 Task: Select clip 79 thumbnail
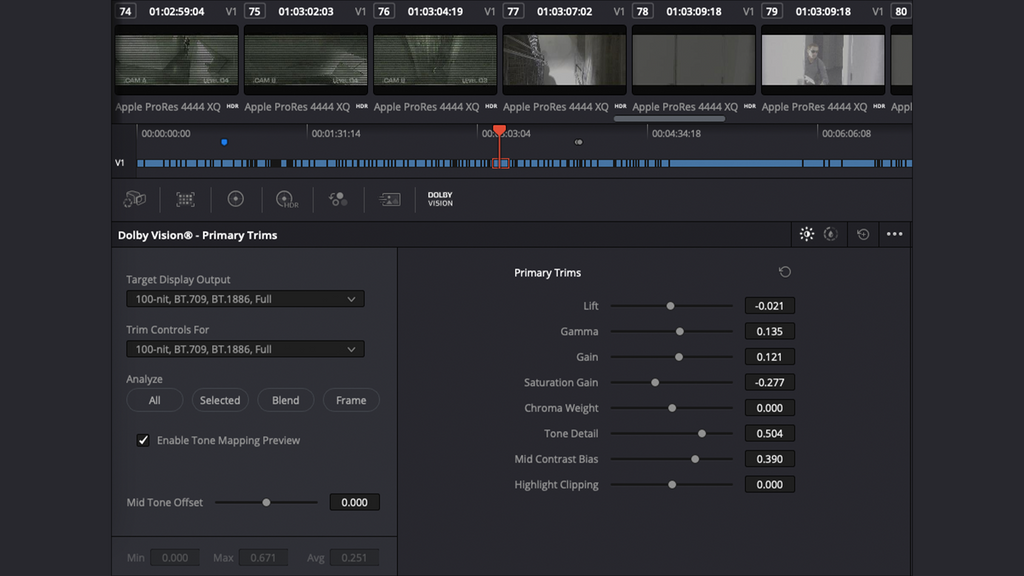point(823,60)
